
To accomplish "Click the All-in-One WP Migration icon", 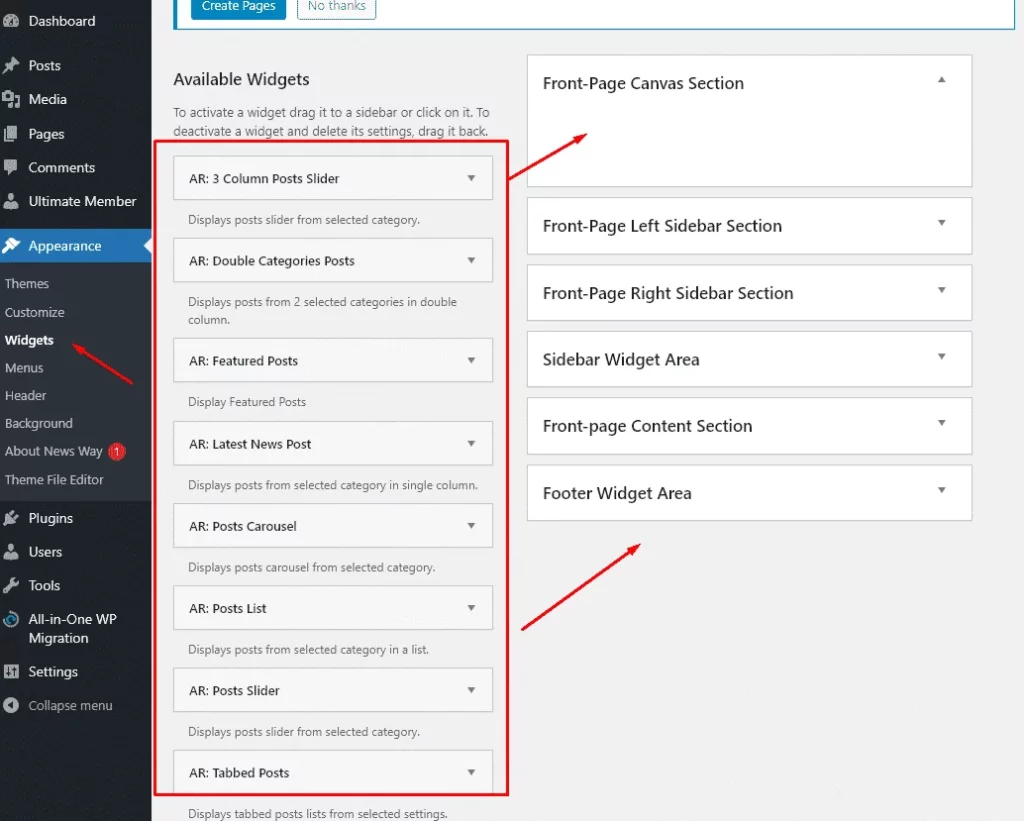I will pos(11,619).
